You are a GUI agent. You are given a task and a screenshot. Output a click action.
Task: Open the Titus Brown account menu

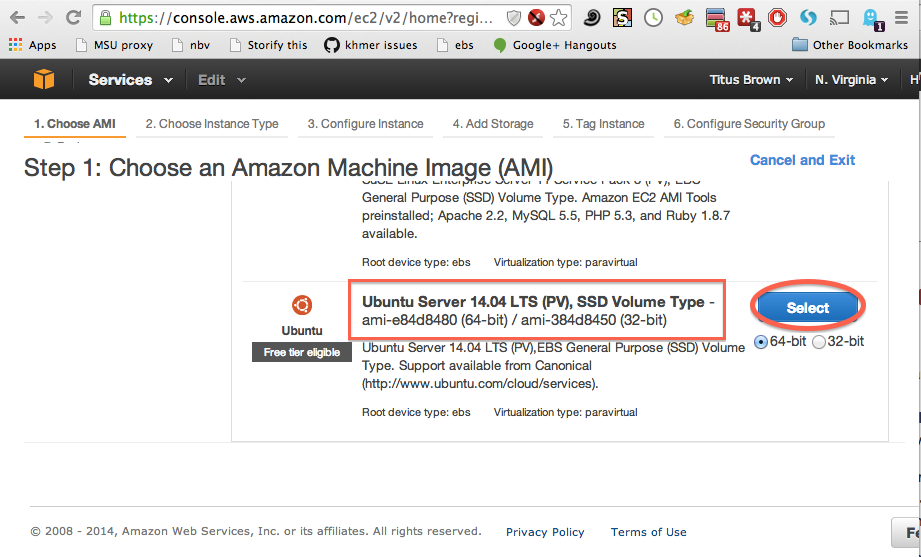click(751, 80)
